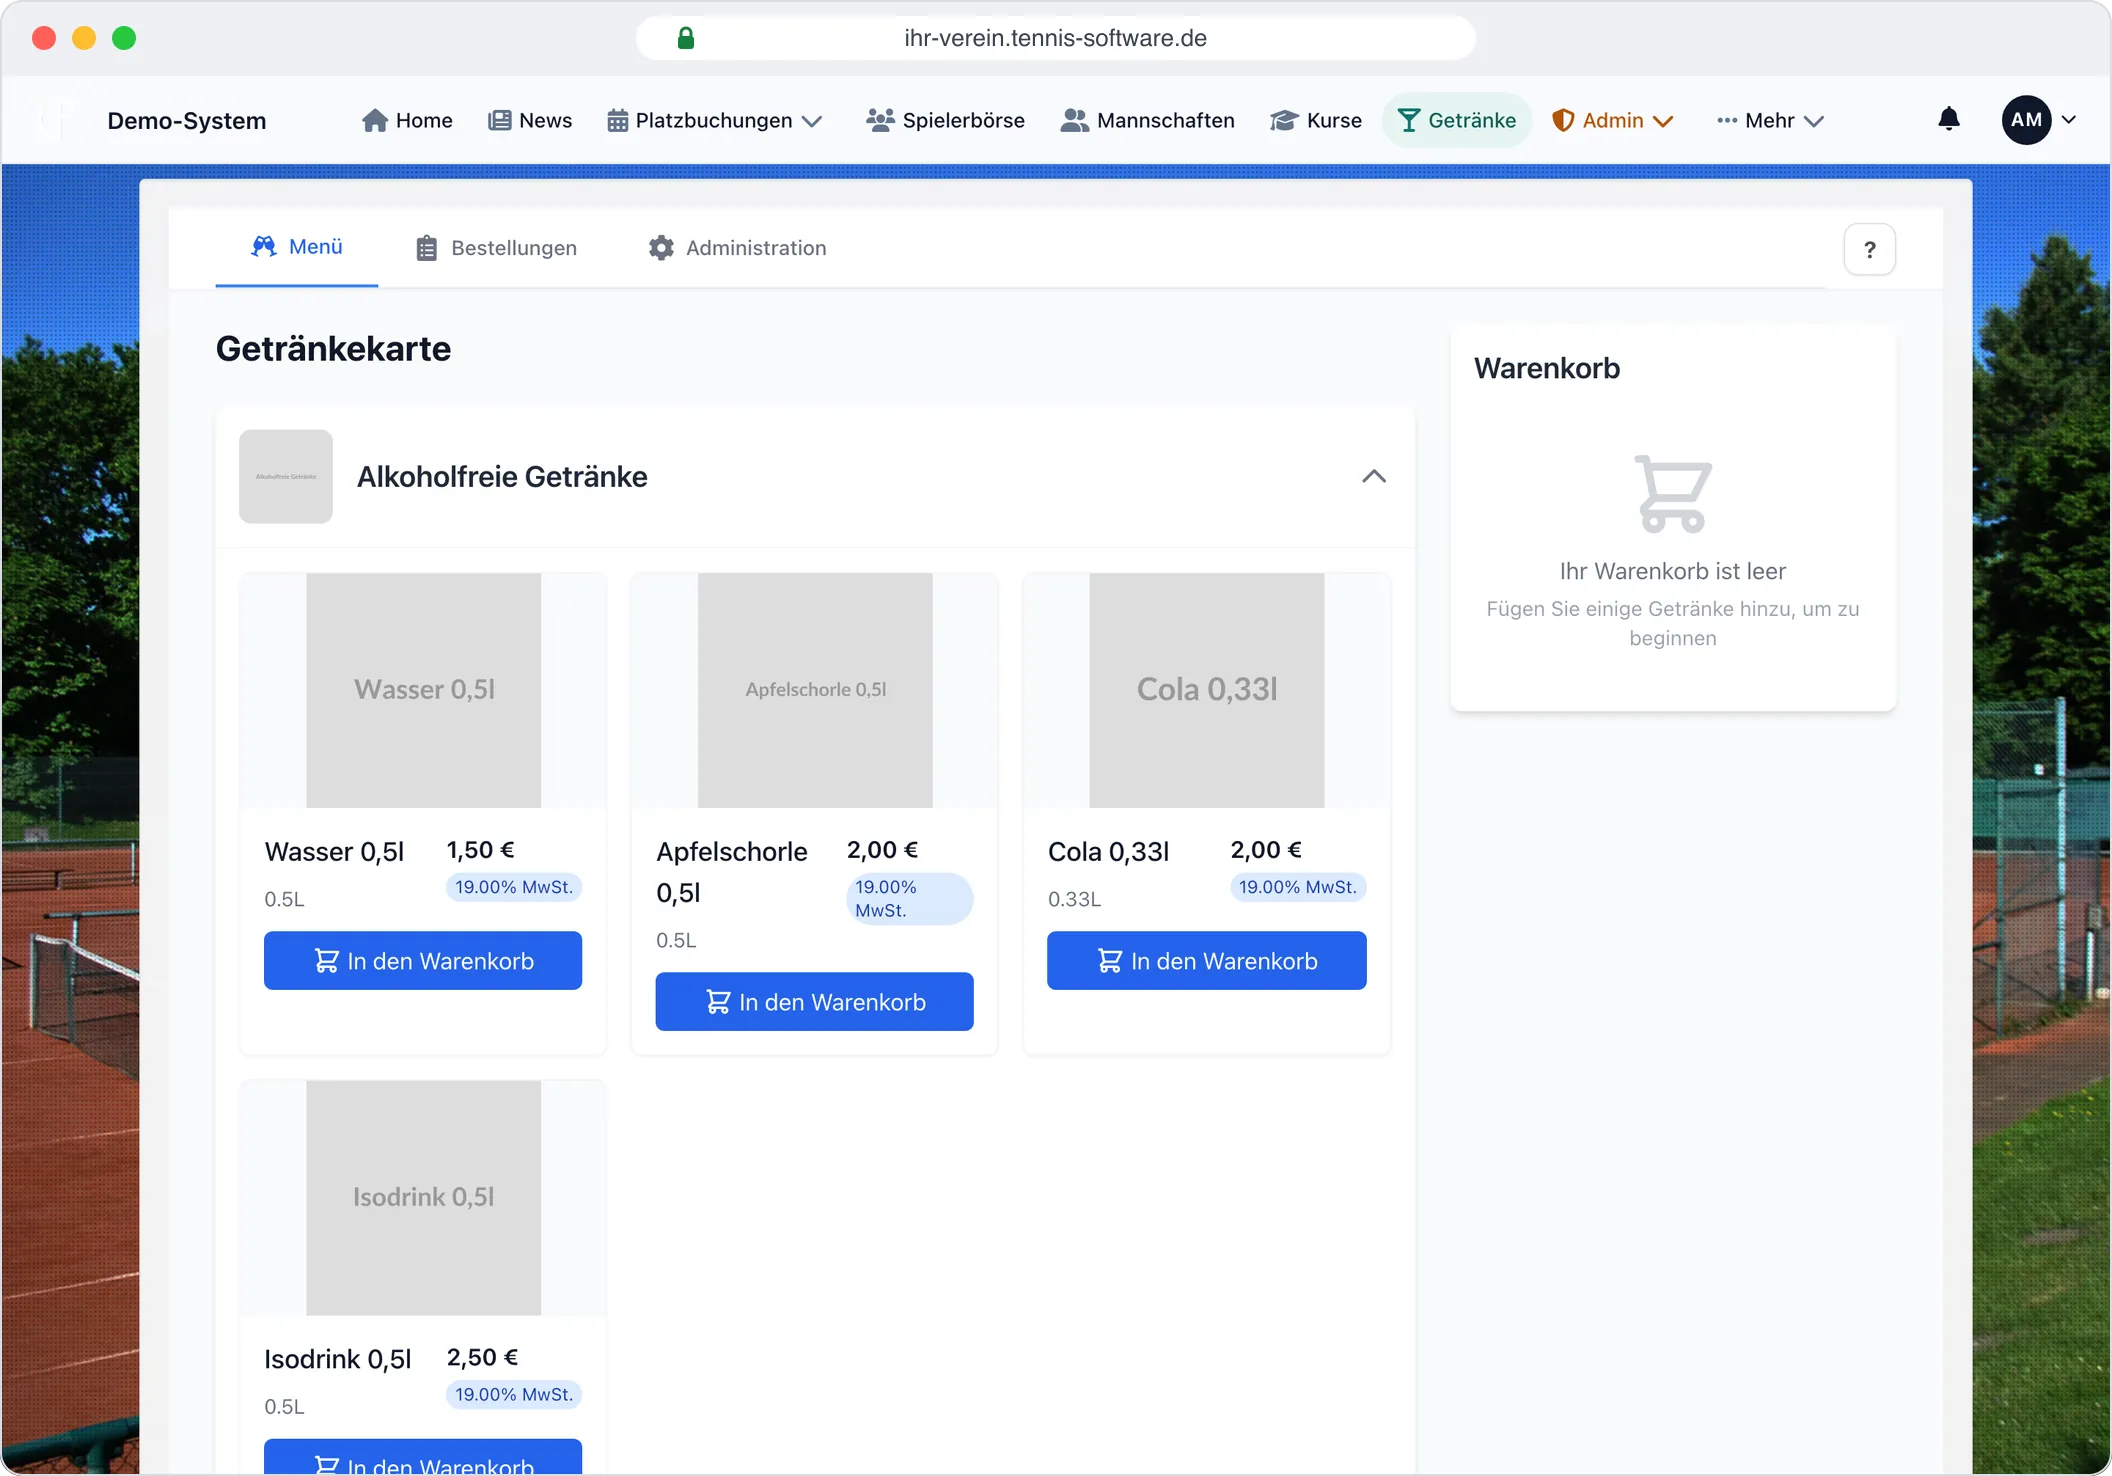
Task: Click the question mark help button
Action: click(x=1869, y=249)
